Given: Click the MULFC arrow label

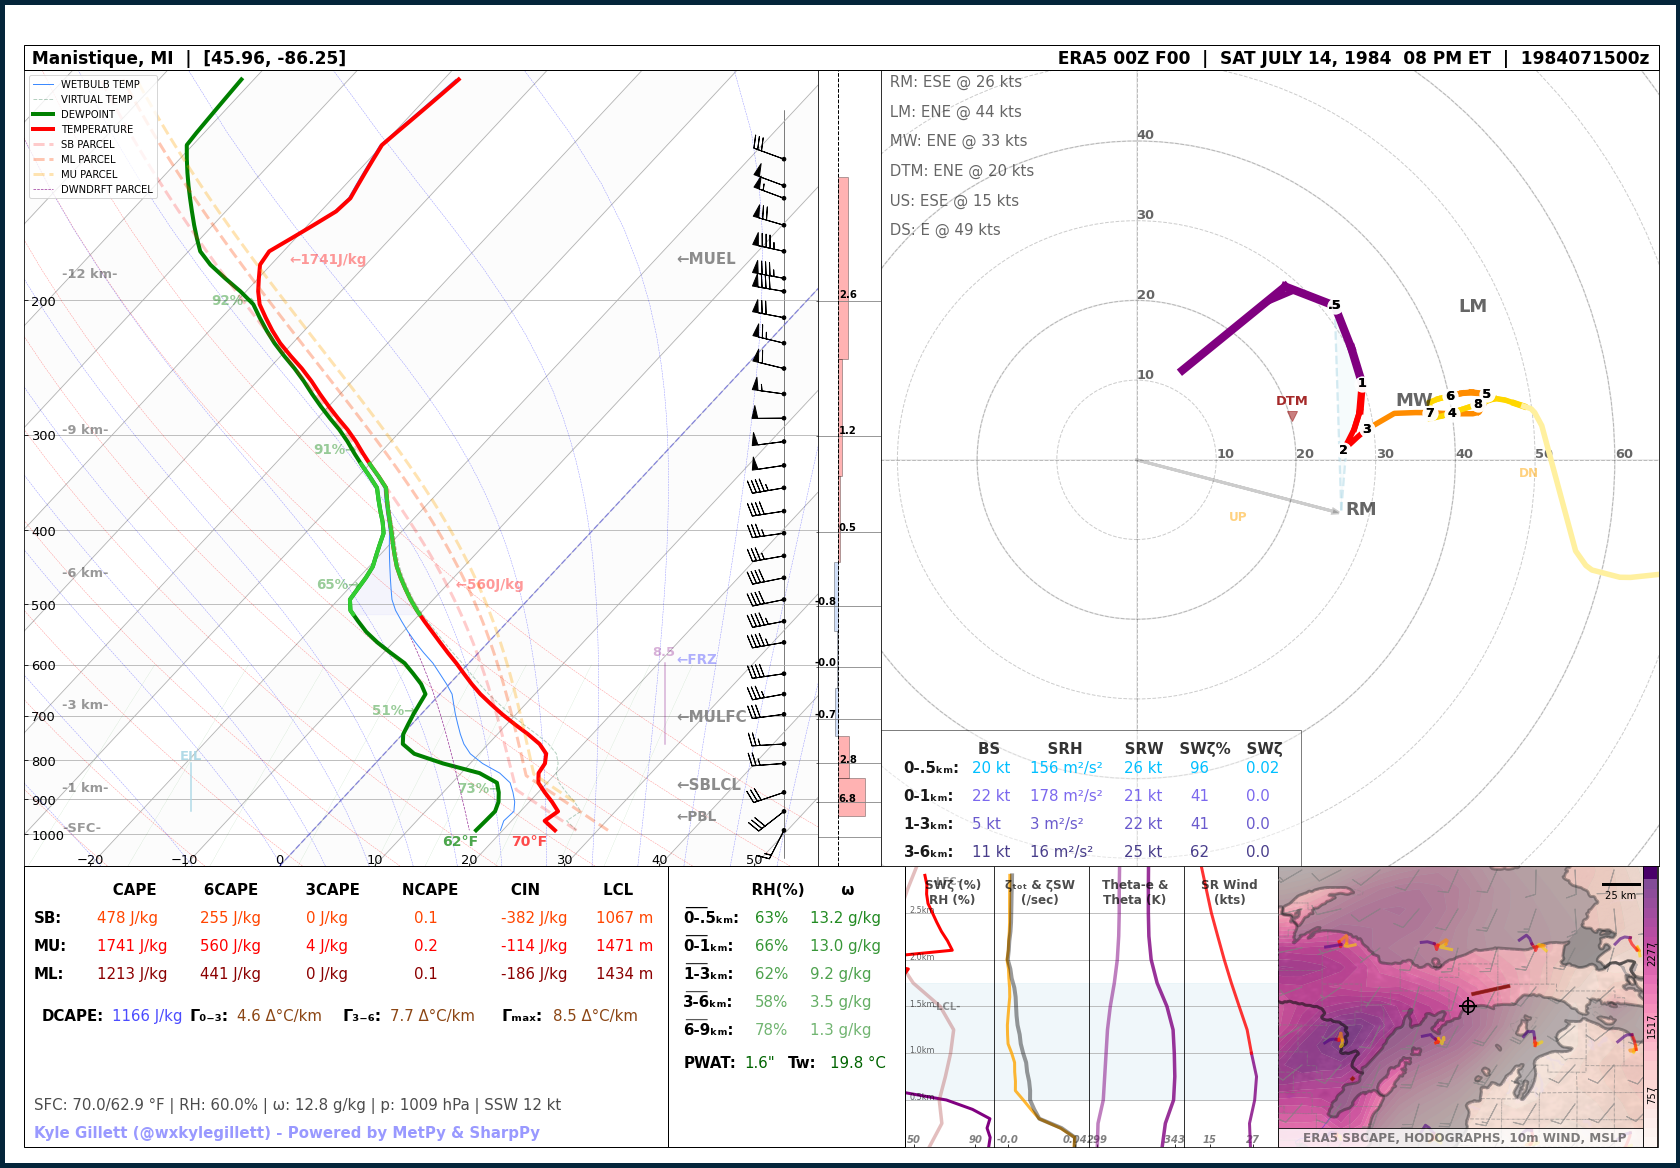Looking at the screenshot, I should [x=711, y=717].
